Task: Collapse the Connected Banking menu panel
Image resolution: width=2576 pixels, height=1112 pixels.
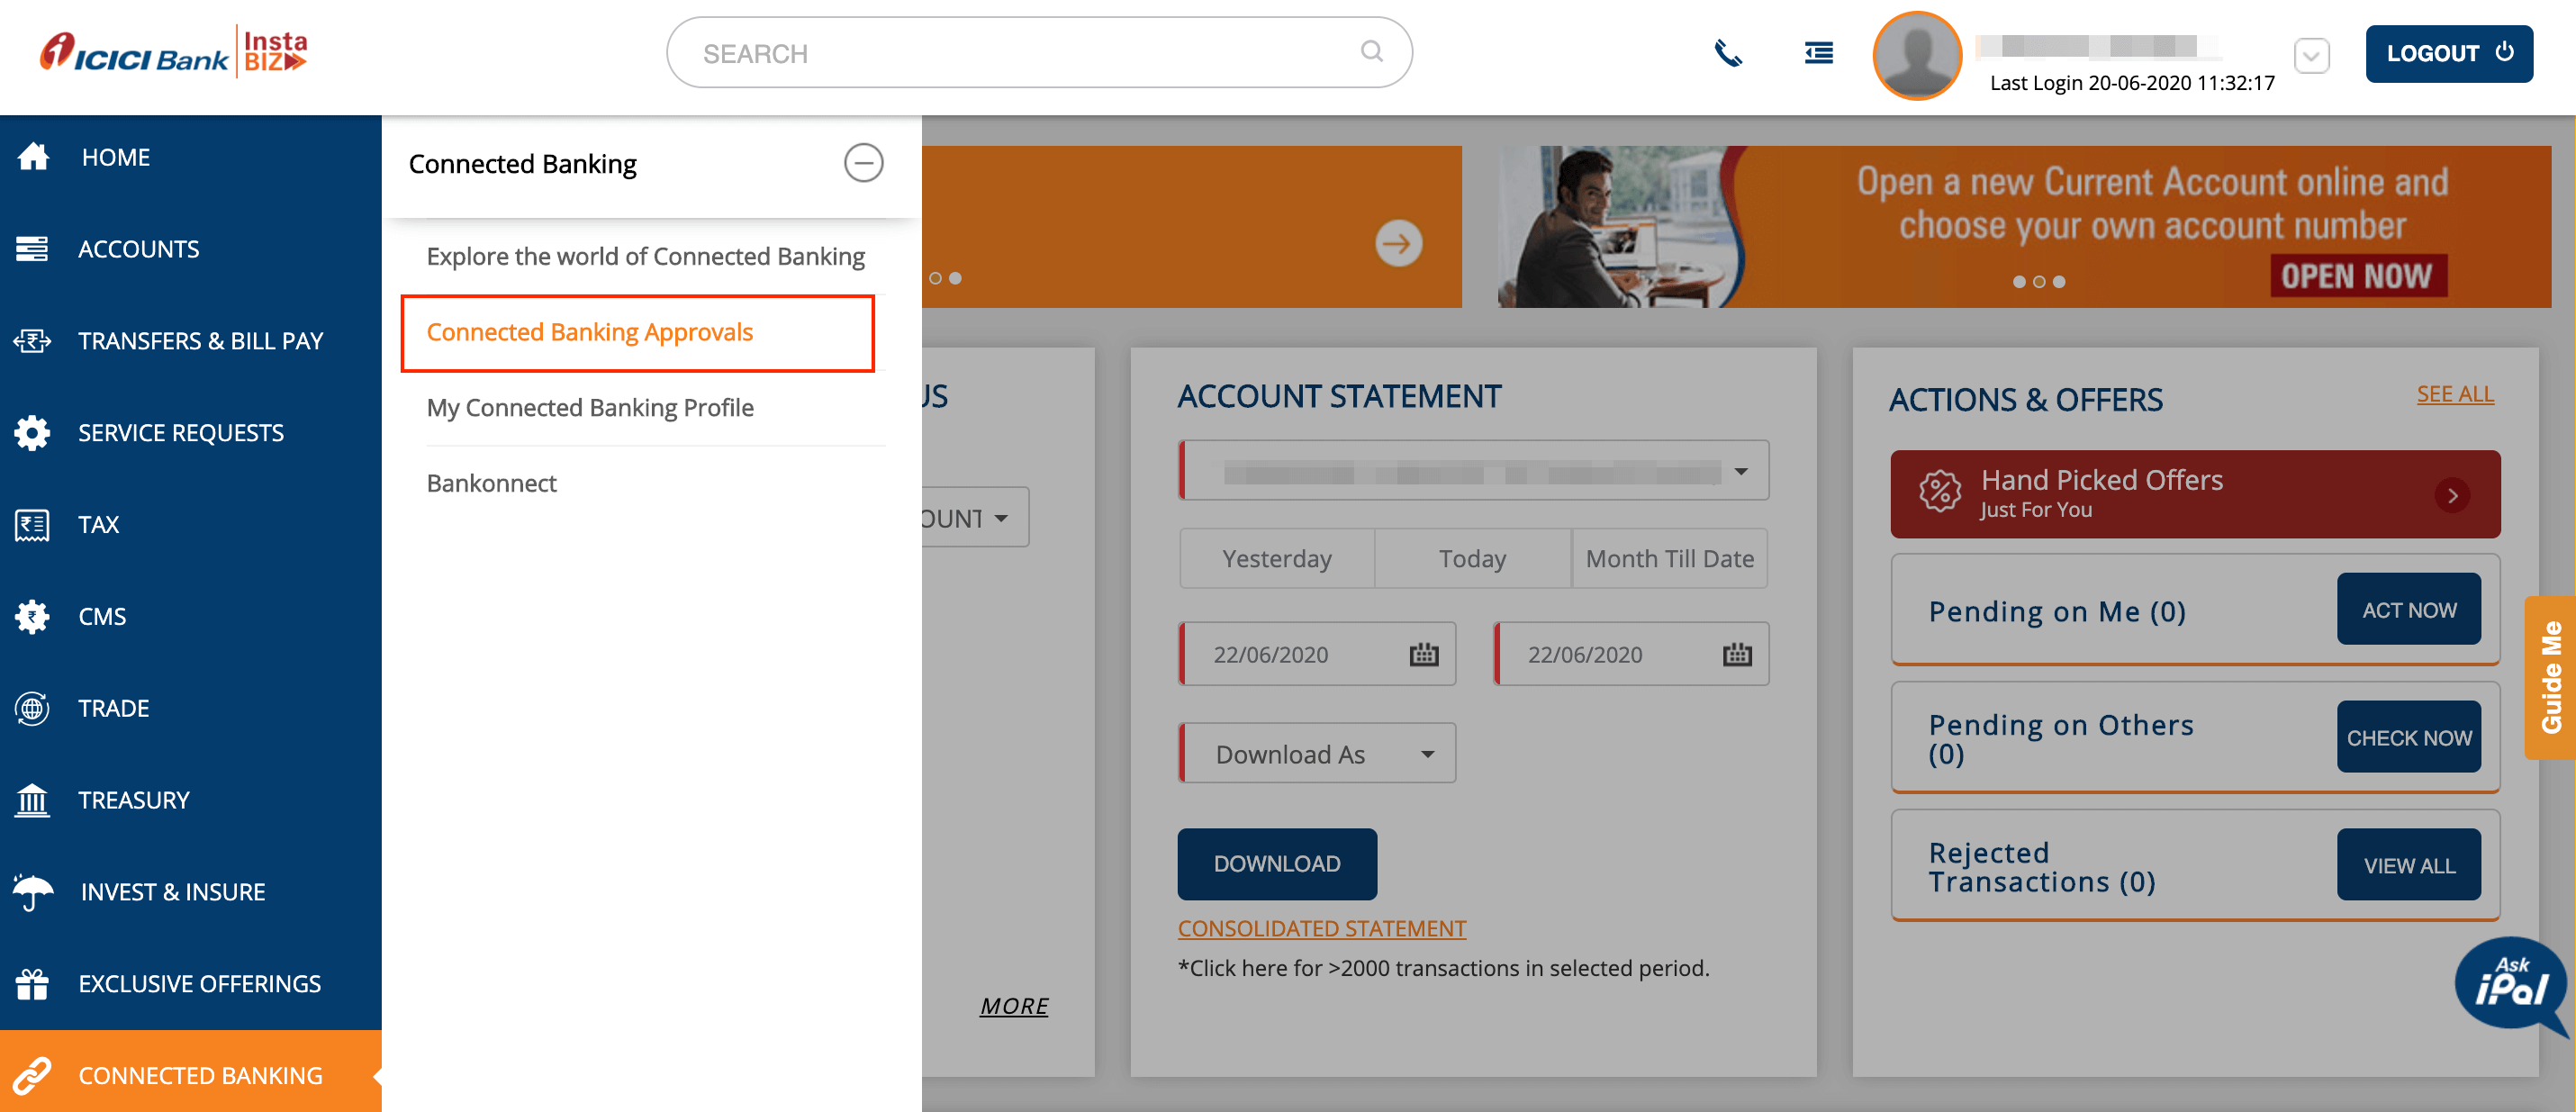Action: 864,162
